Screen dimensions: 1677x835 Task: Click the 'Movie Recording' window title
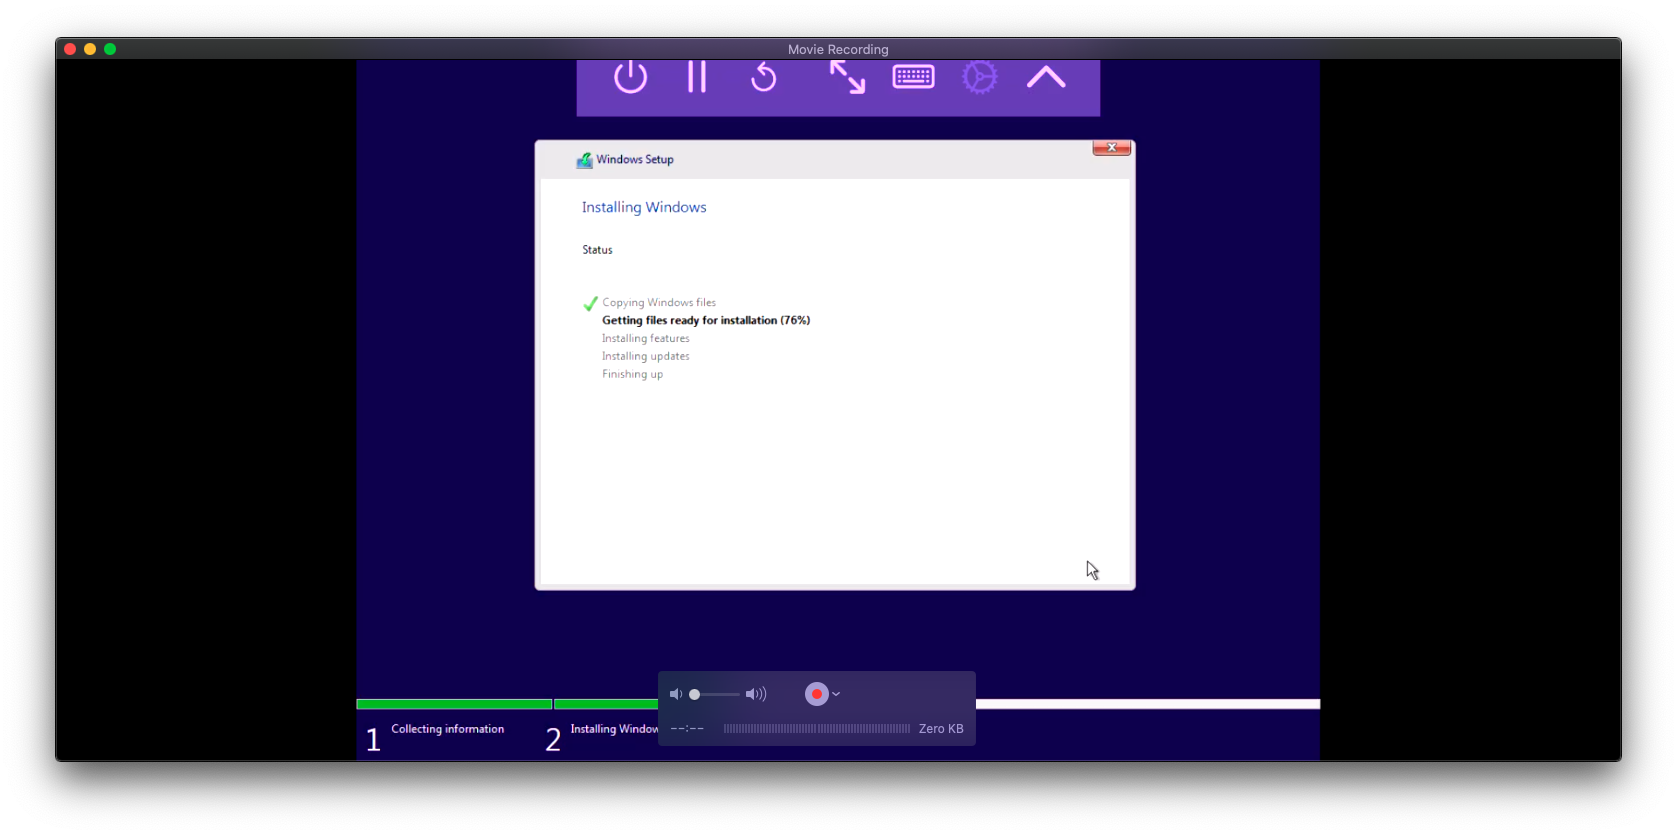point(838,49)
